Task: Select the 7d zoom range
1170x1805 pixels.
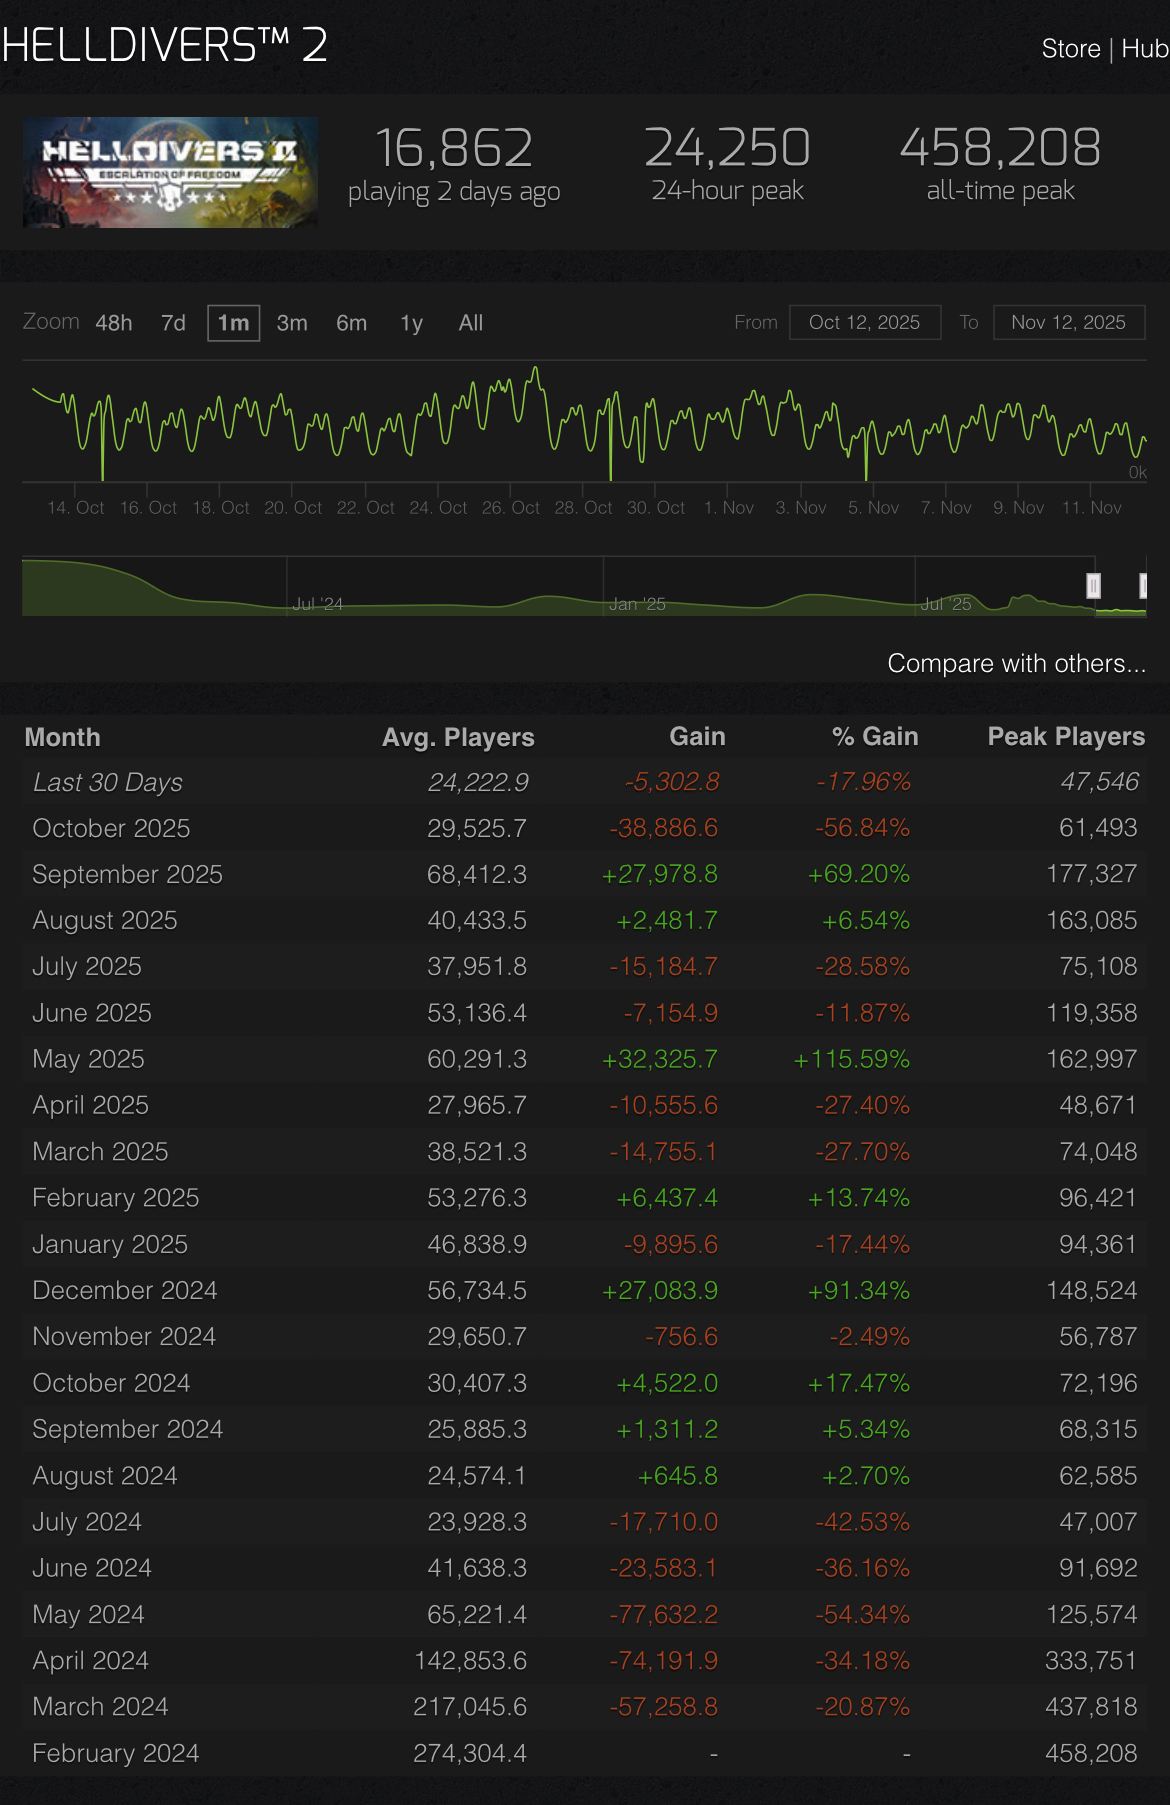Action: tap(173, 323)
